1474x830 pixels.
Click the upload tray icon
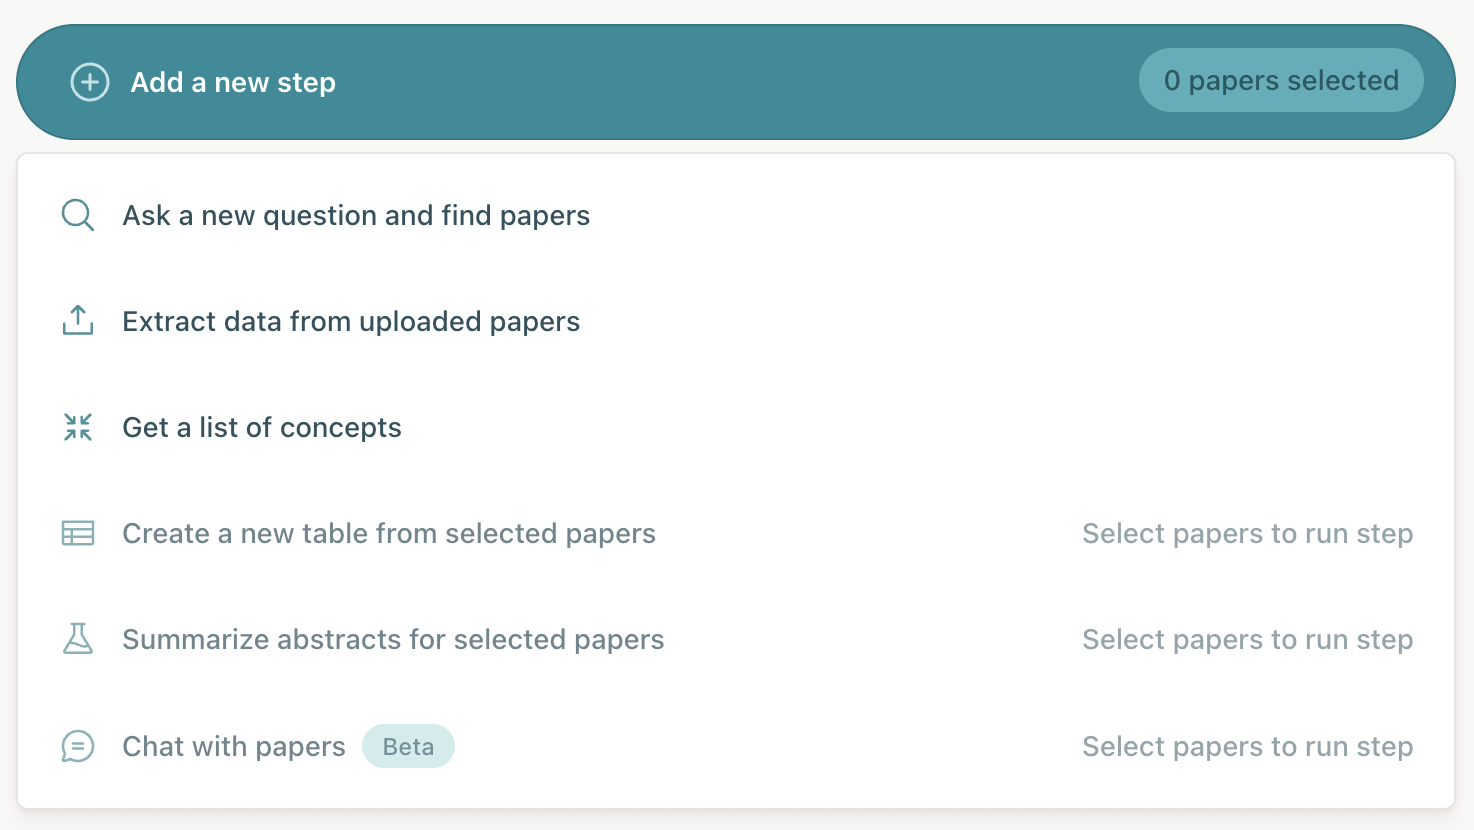click(77, 321)
